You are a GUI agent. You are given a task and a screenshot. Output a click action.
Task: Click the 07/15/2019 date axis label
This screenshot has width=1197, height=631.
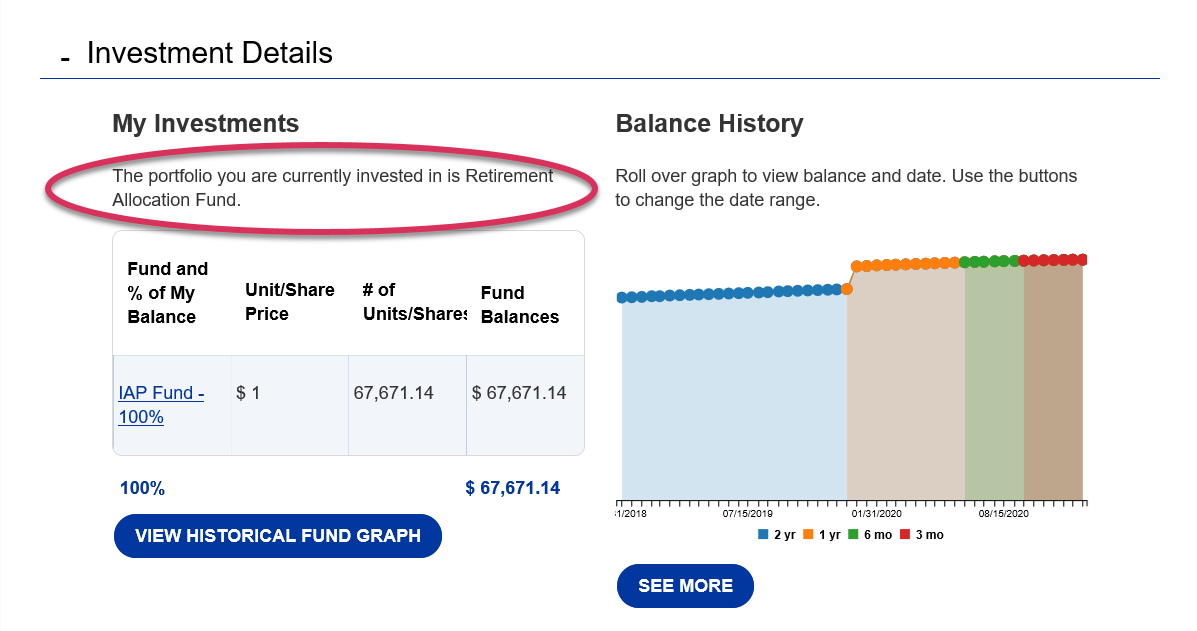747,514
